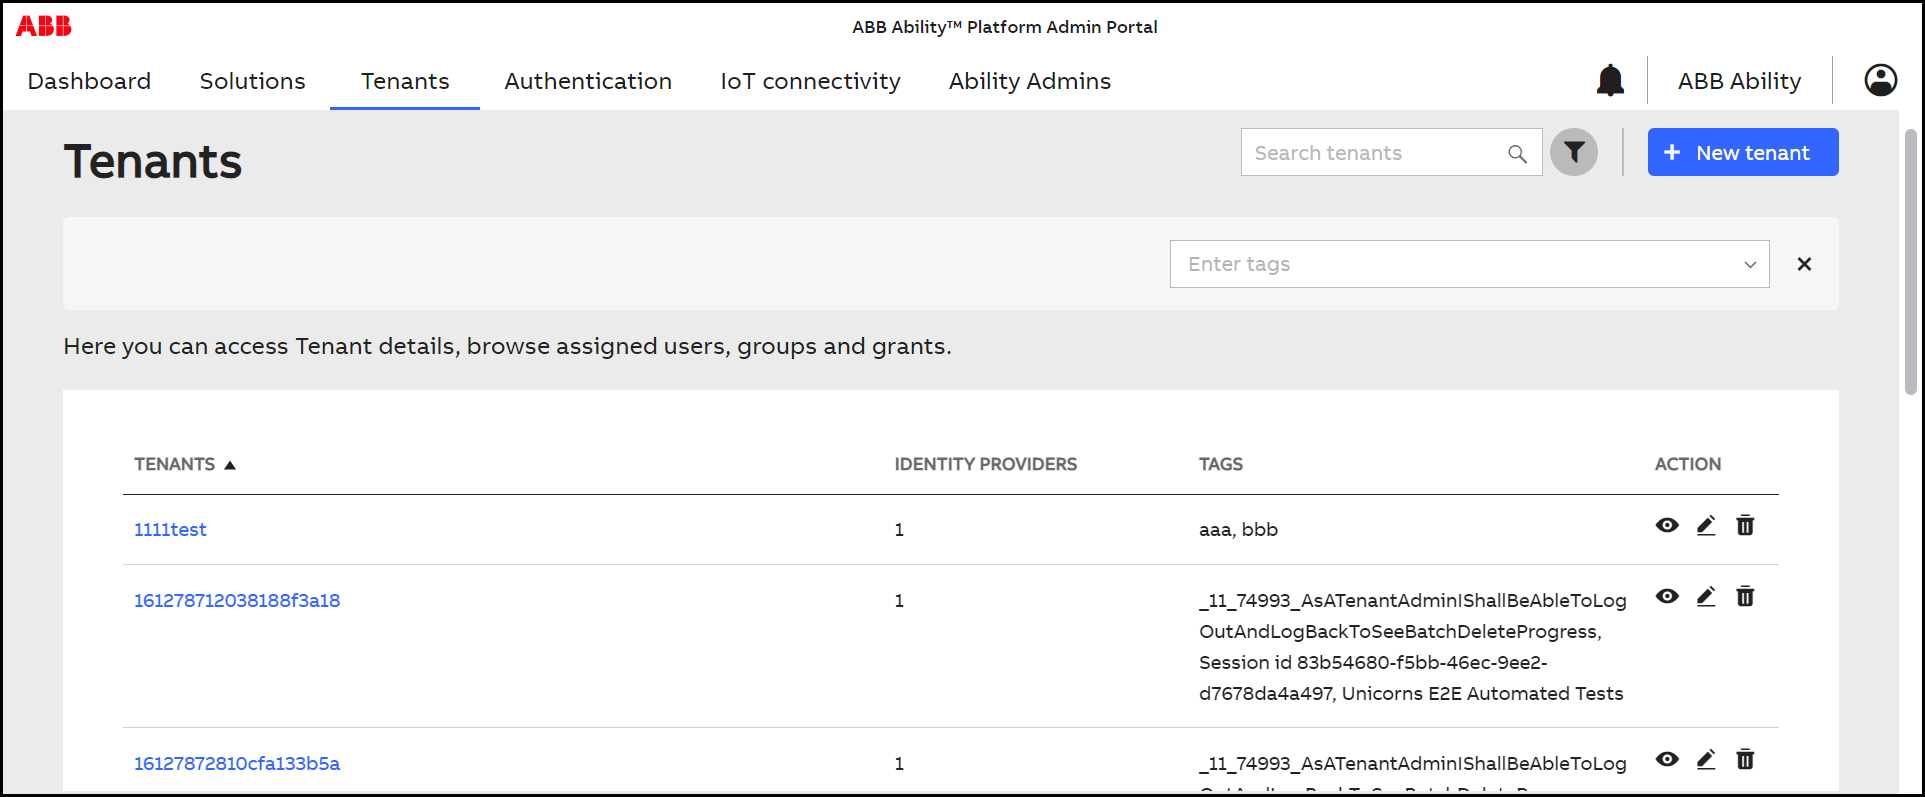Switch to the Authentication tab
The image size is (1925, 797).
pyautogui.click(x=588, y=81)
